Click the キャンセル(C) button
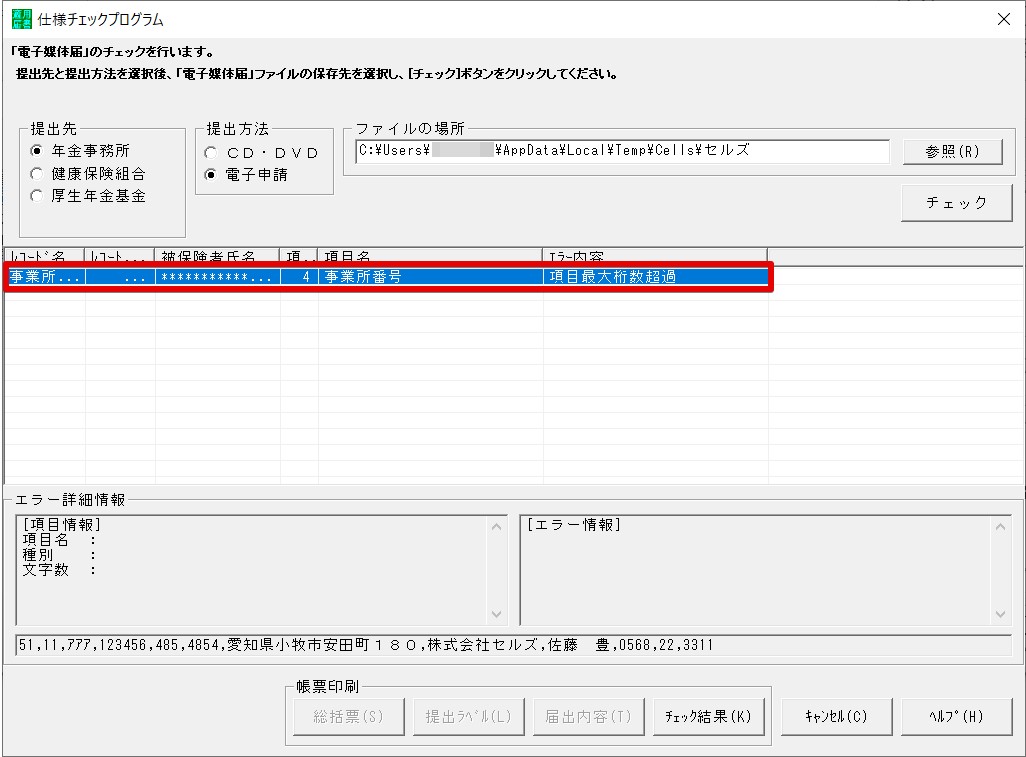The width and height of the screenshot is (1026, 757). pyautogui.click(x=836, y=716)
